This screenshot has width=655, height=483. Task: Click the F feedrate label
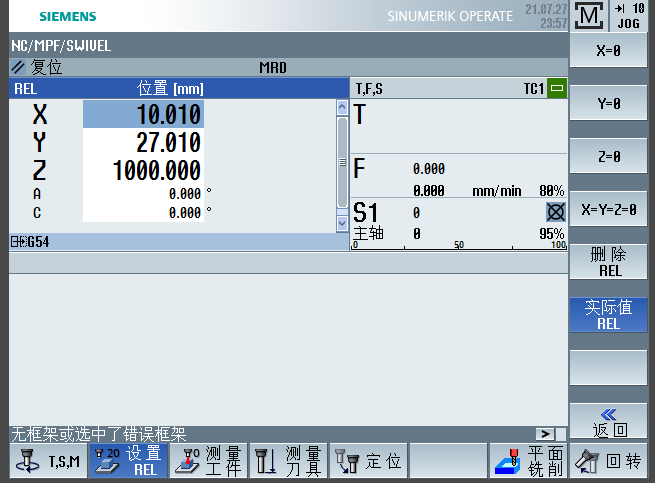[x=359, y=168]
